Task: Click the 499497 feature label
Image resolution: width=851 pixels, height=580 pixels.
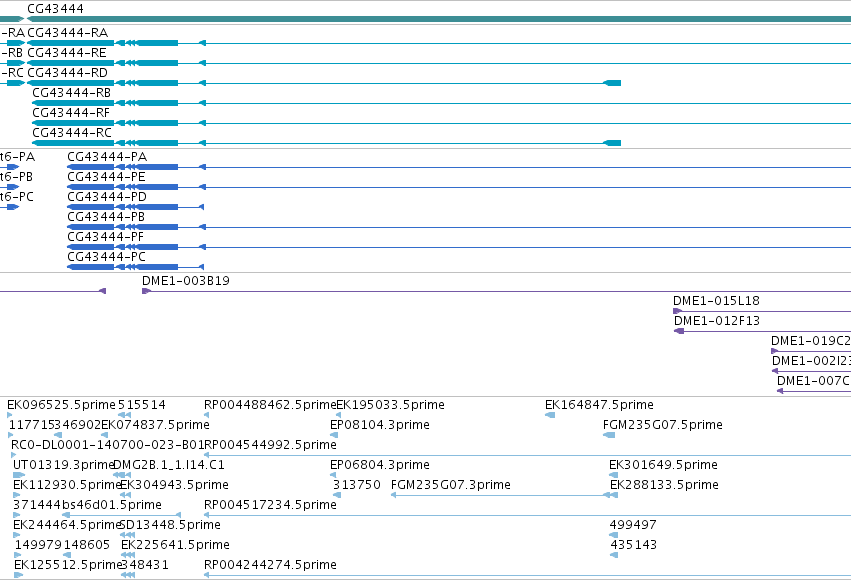Action: [x=633, y=525]
